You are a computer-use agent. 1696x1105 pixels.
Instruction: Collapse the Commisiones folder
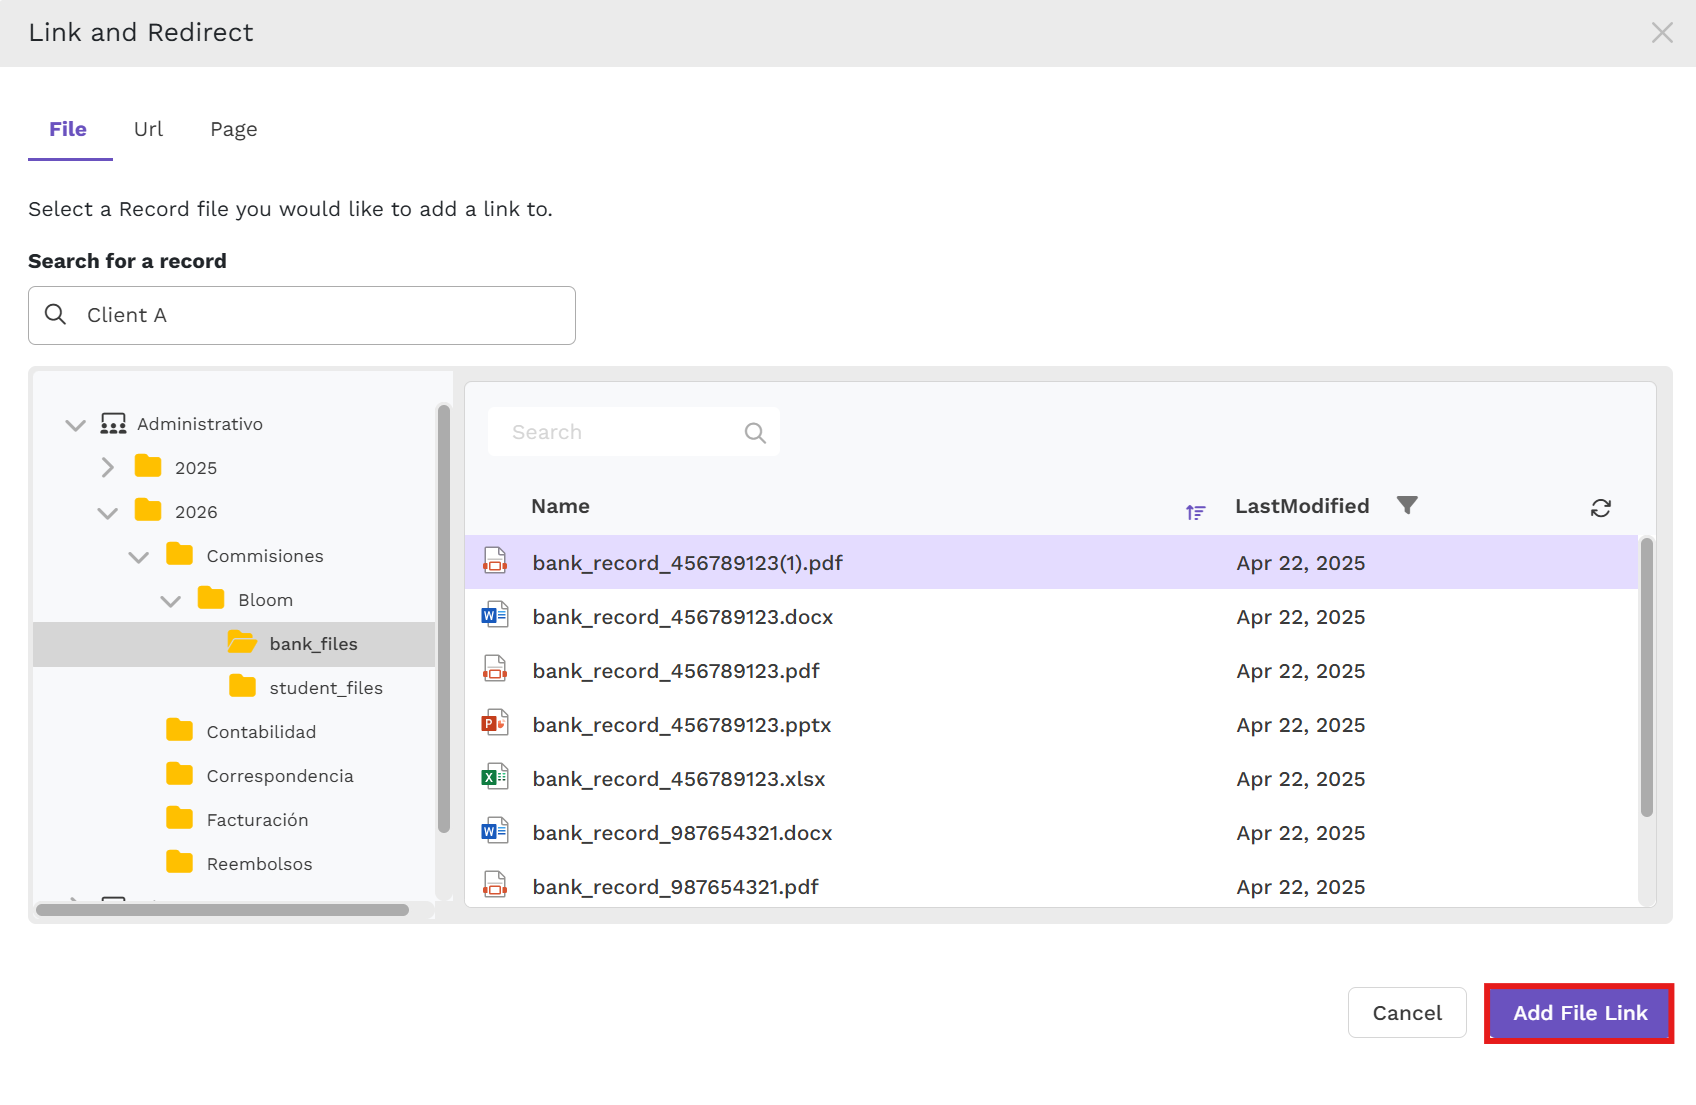click(139, 556)
